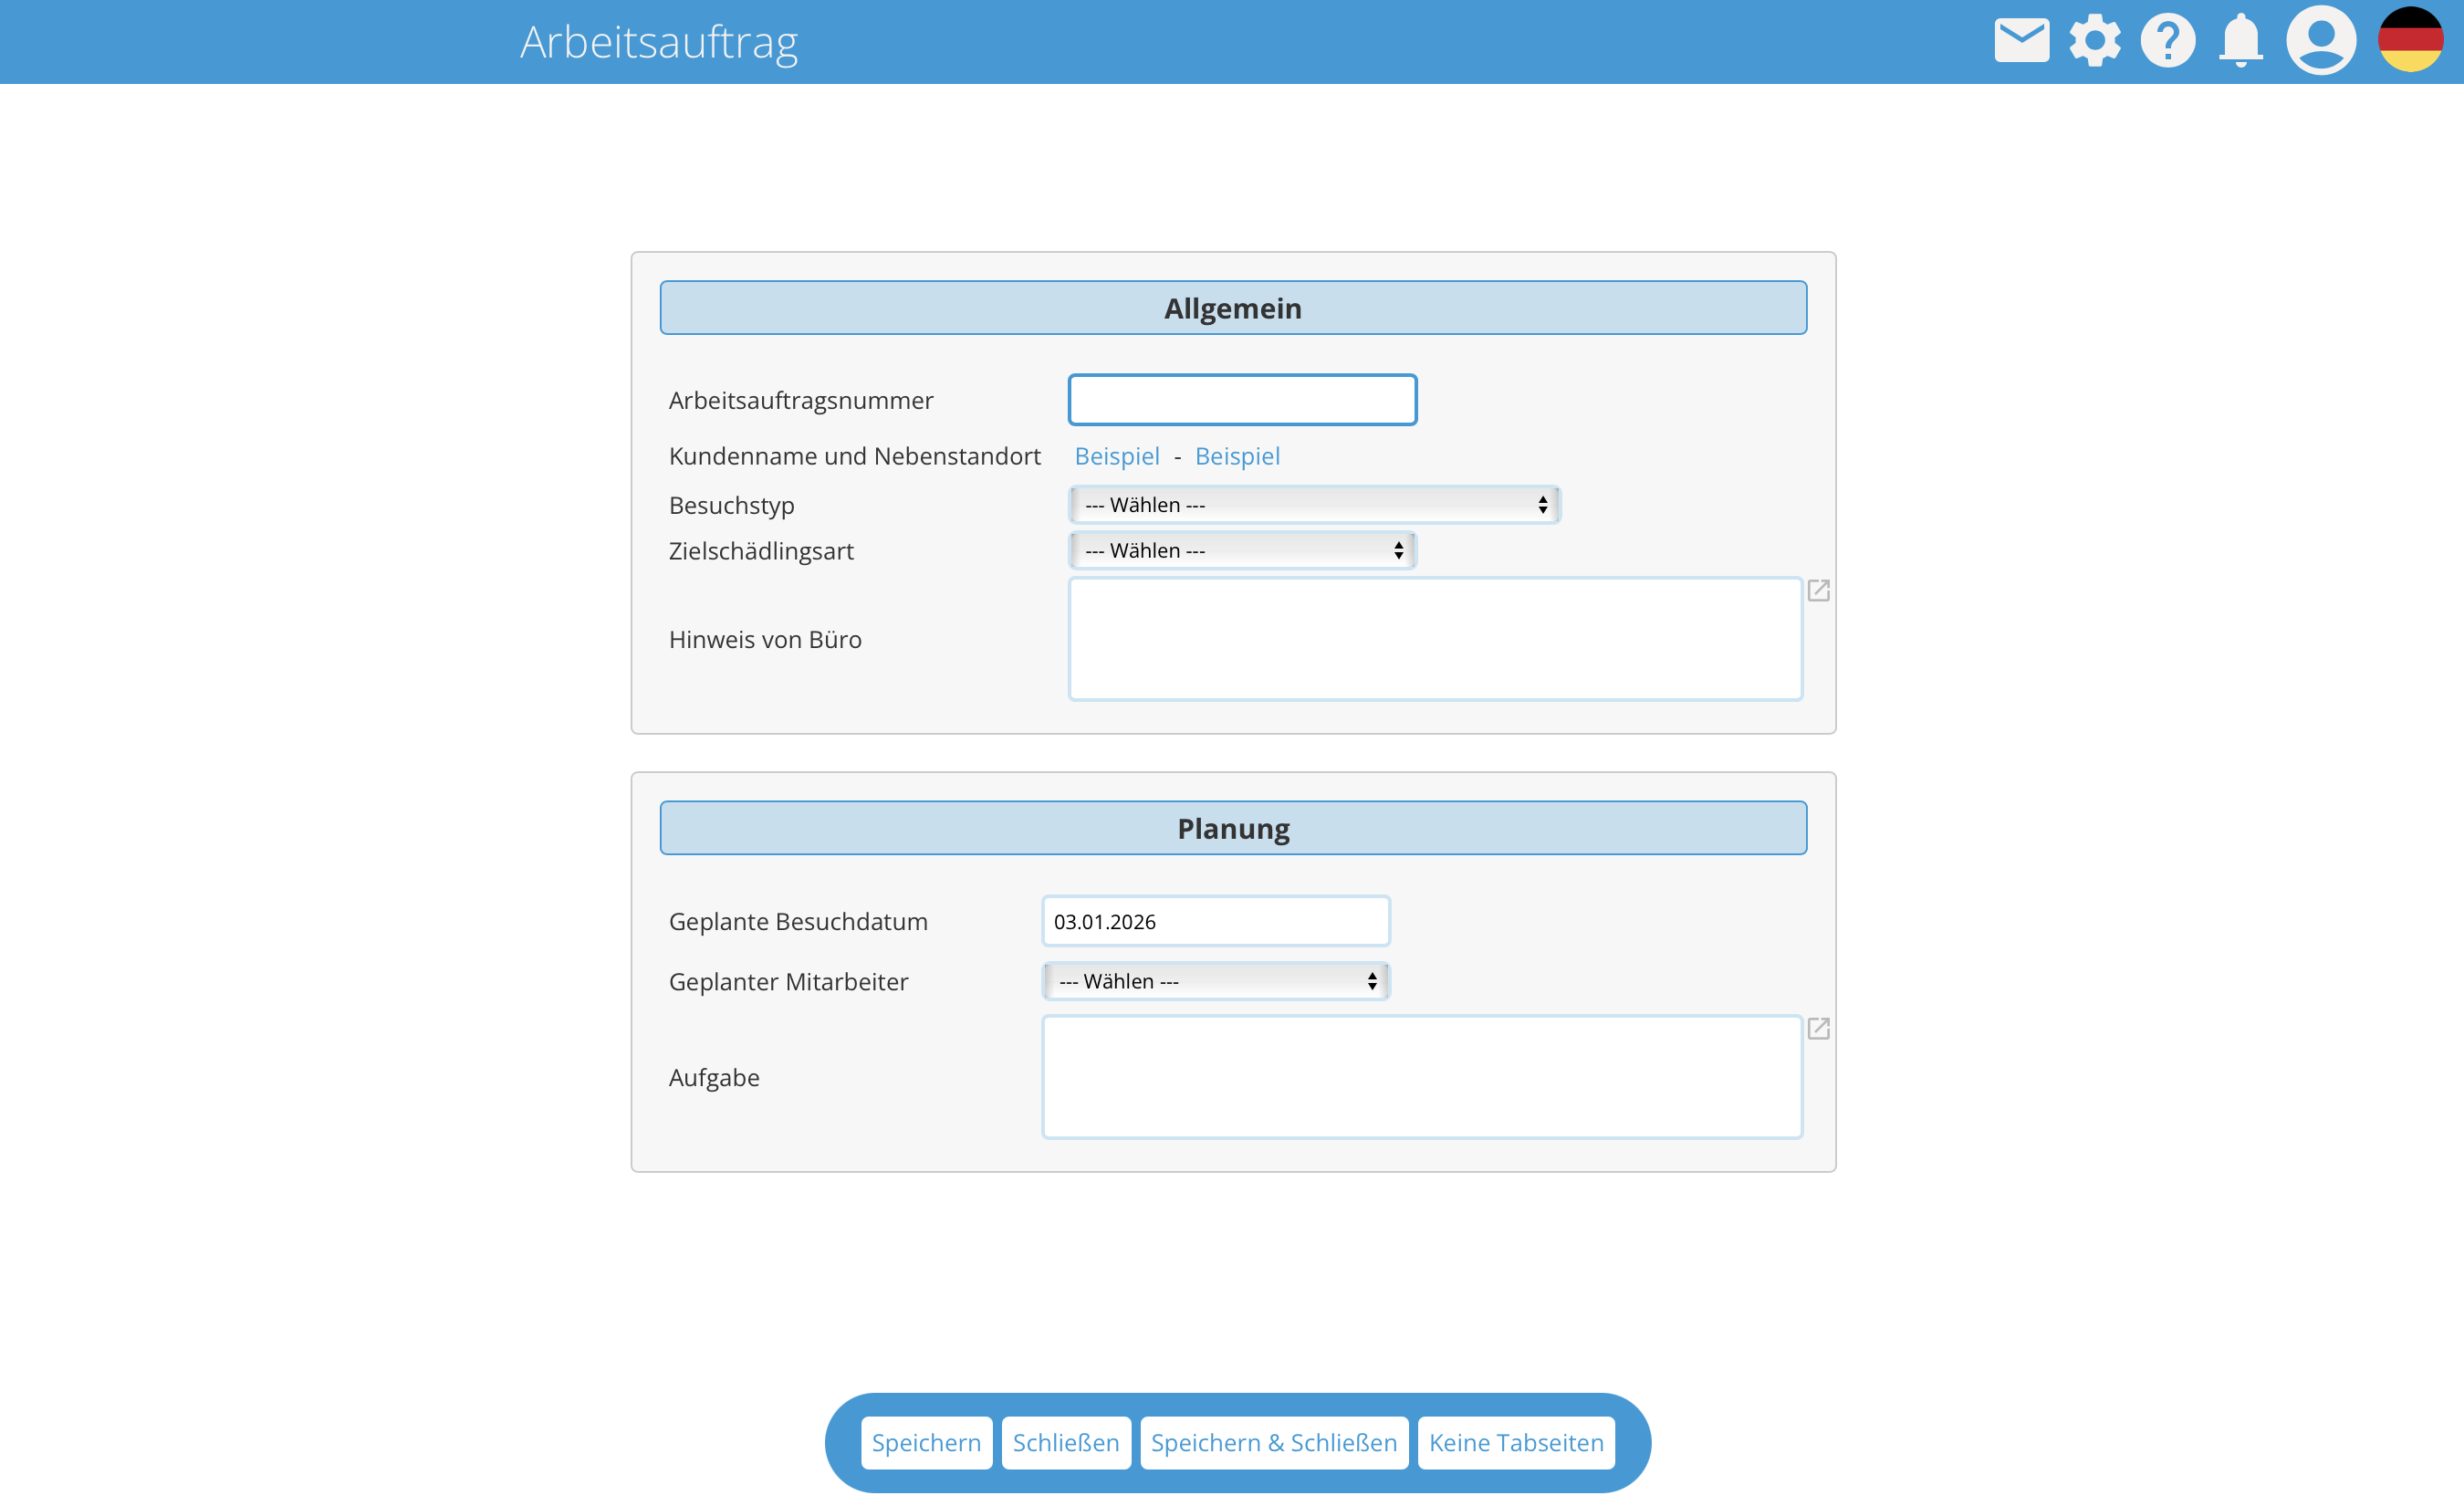
Task: Open the Besuchstyp dropdown
Action: pos(1314,505)
